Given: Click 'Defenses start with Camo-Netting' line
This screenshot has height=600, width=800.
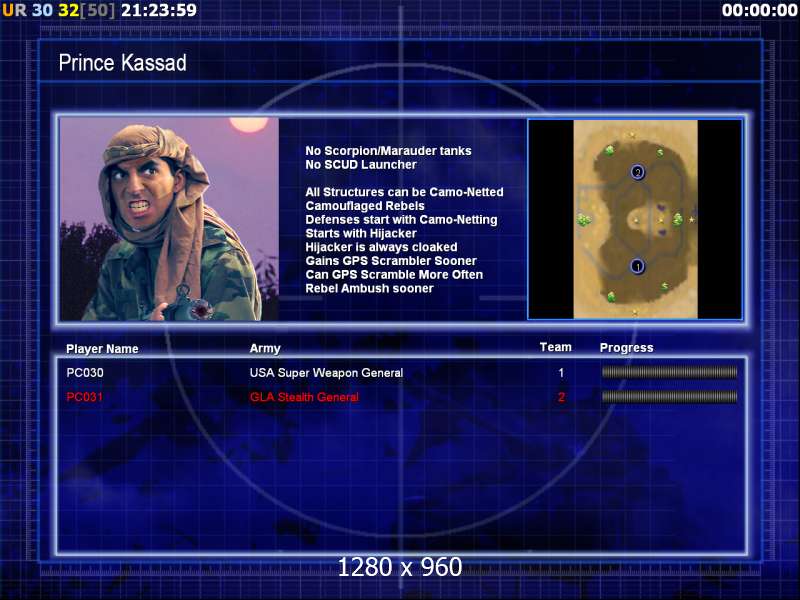Looking at the screenshot, I should coord(401,220).
